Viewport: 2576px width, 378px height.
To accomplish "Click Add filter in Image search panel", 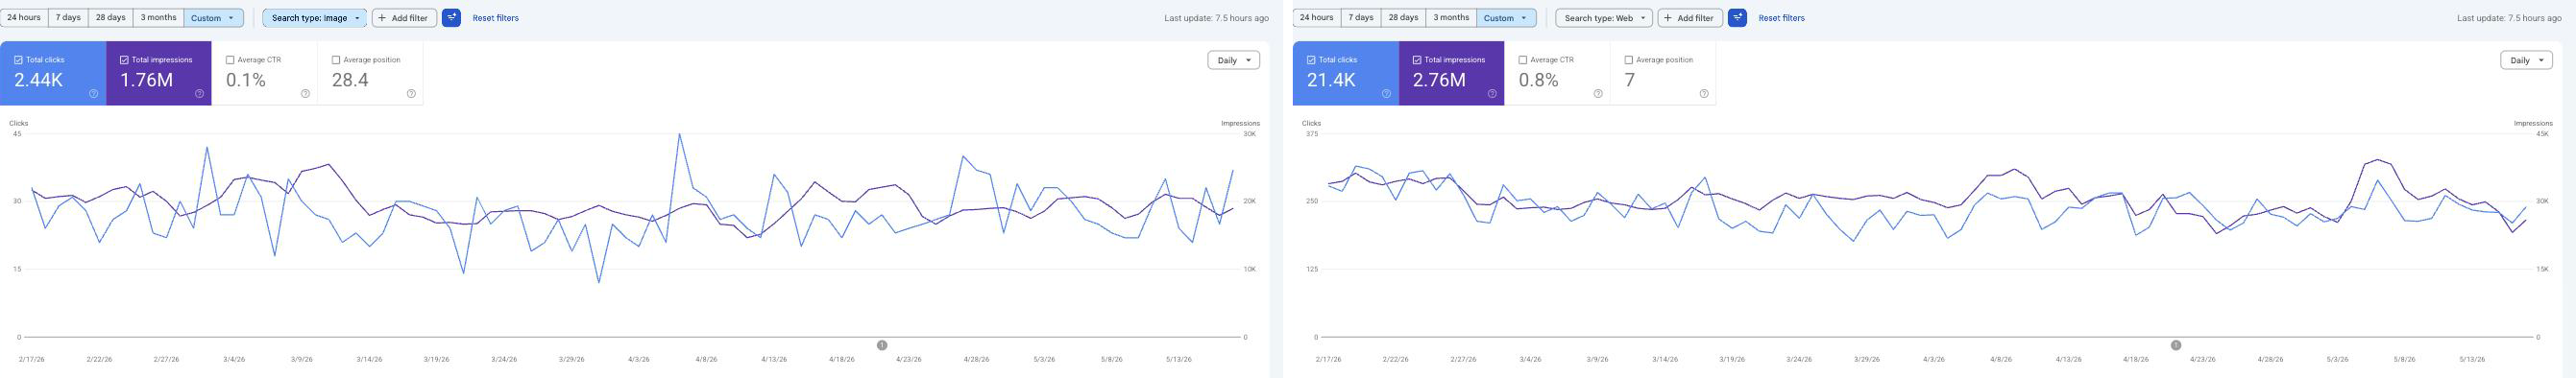I will tap(404, 18).
